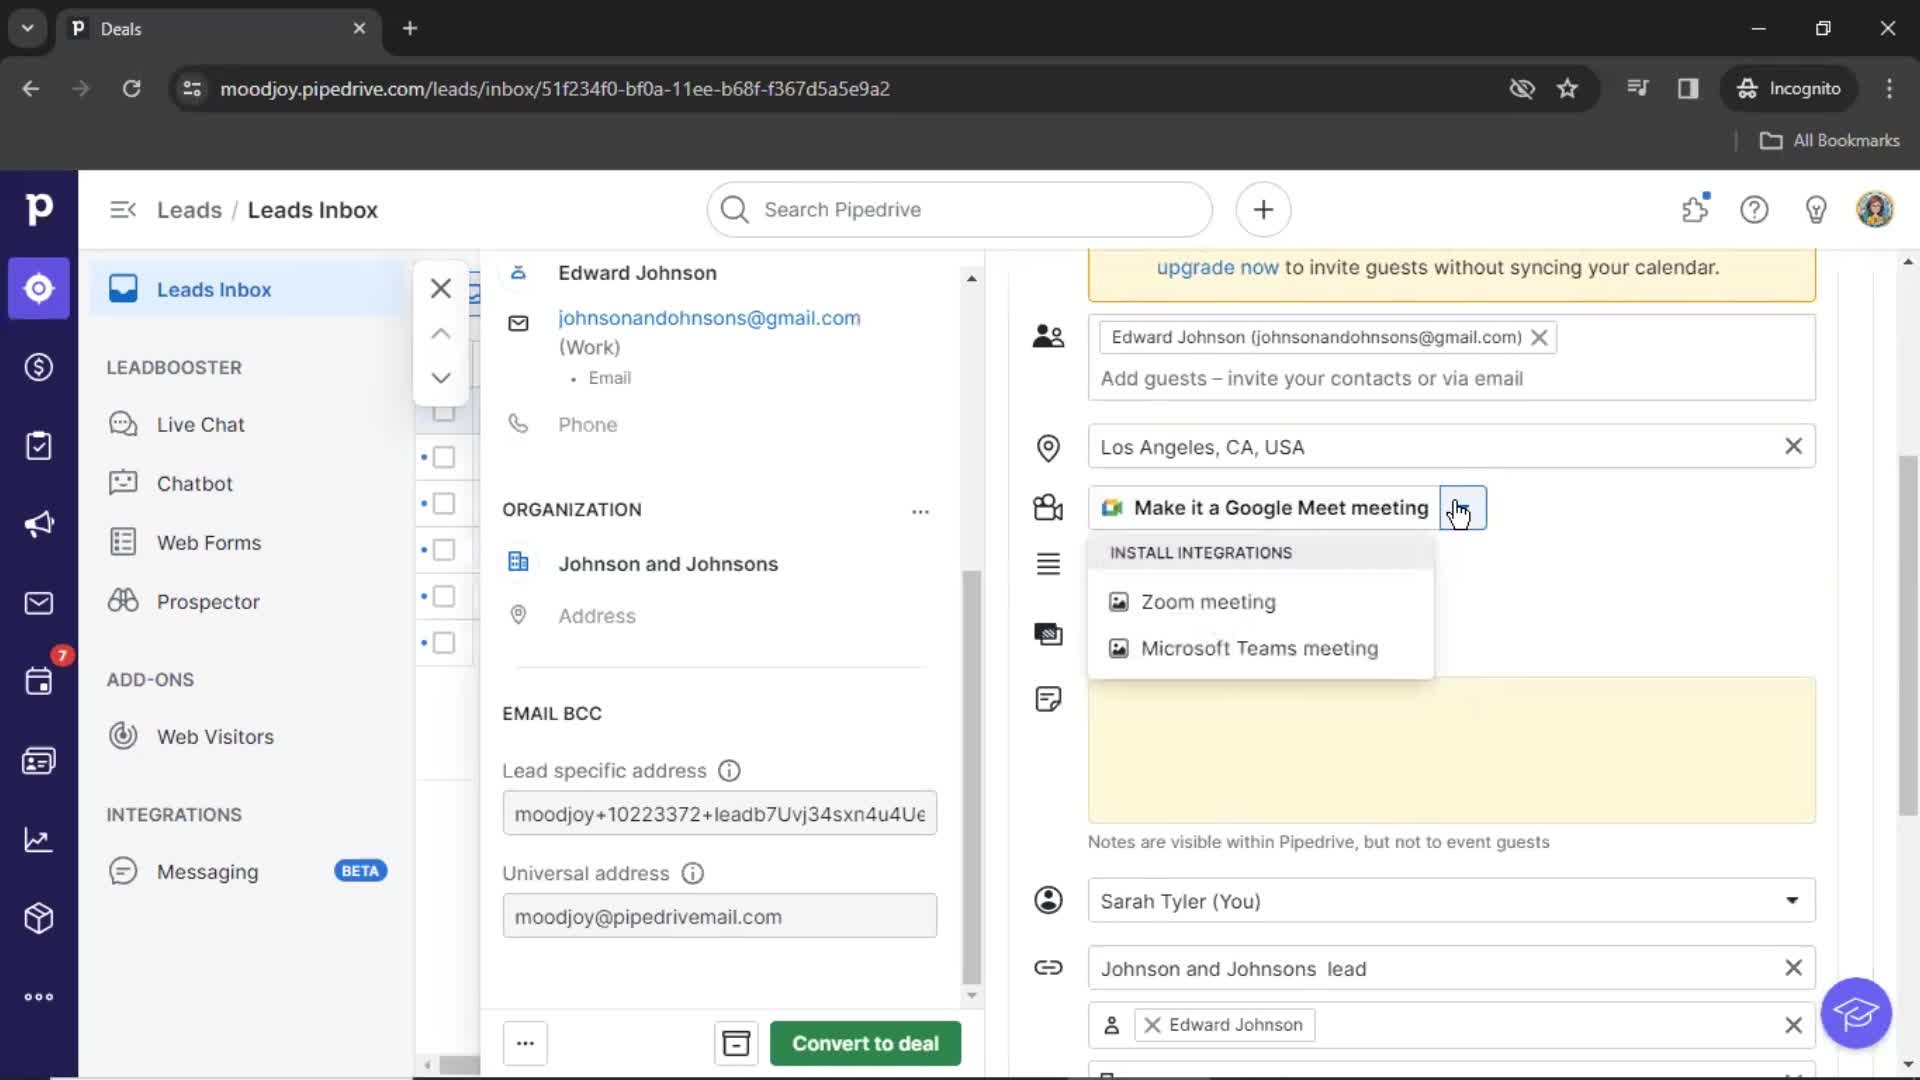Viewport: 1920px width, 1080px height.
Task: Click the Universal address field
Action: [x=719, y=916]
